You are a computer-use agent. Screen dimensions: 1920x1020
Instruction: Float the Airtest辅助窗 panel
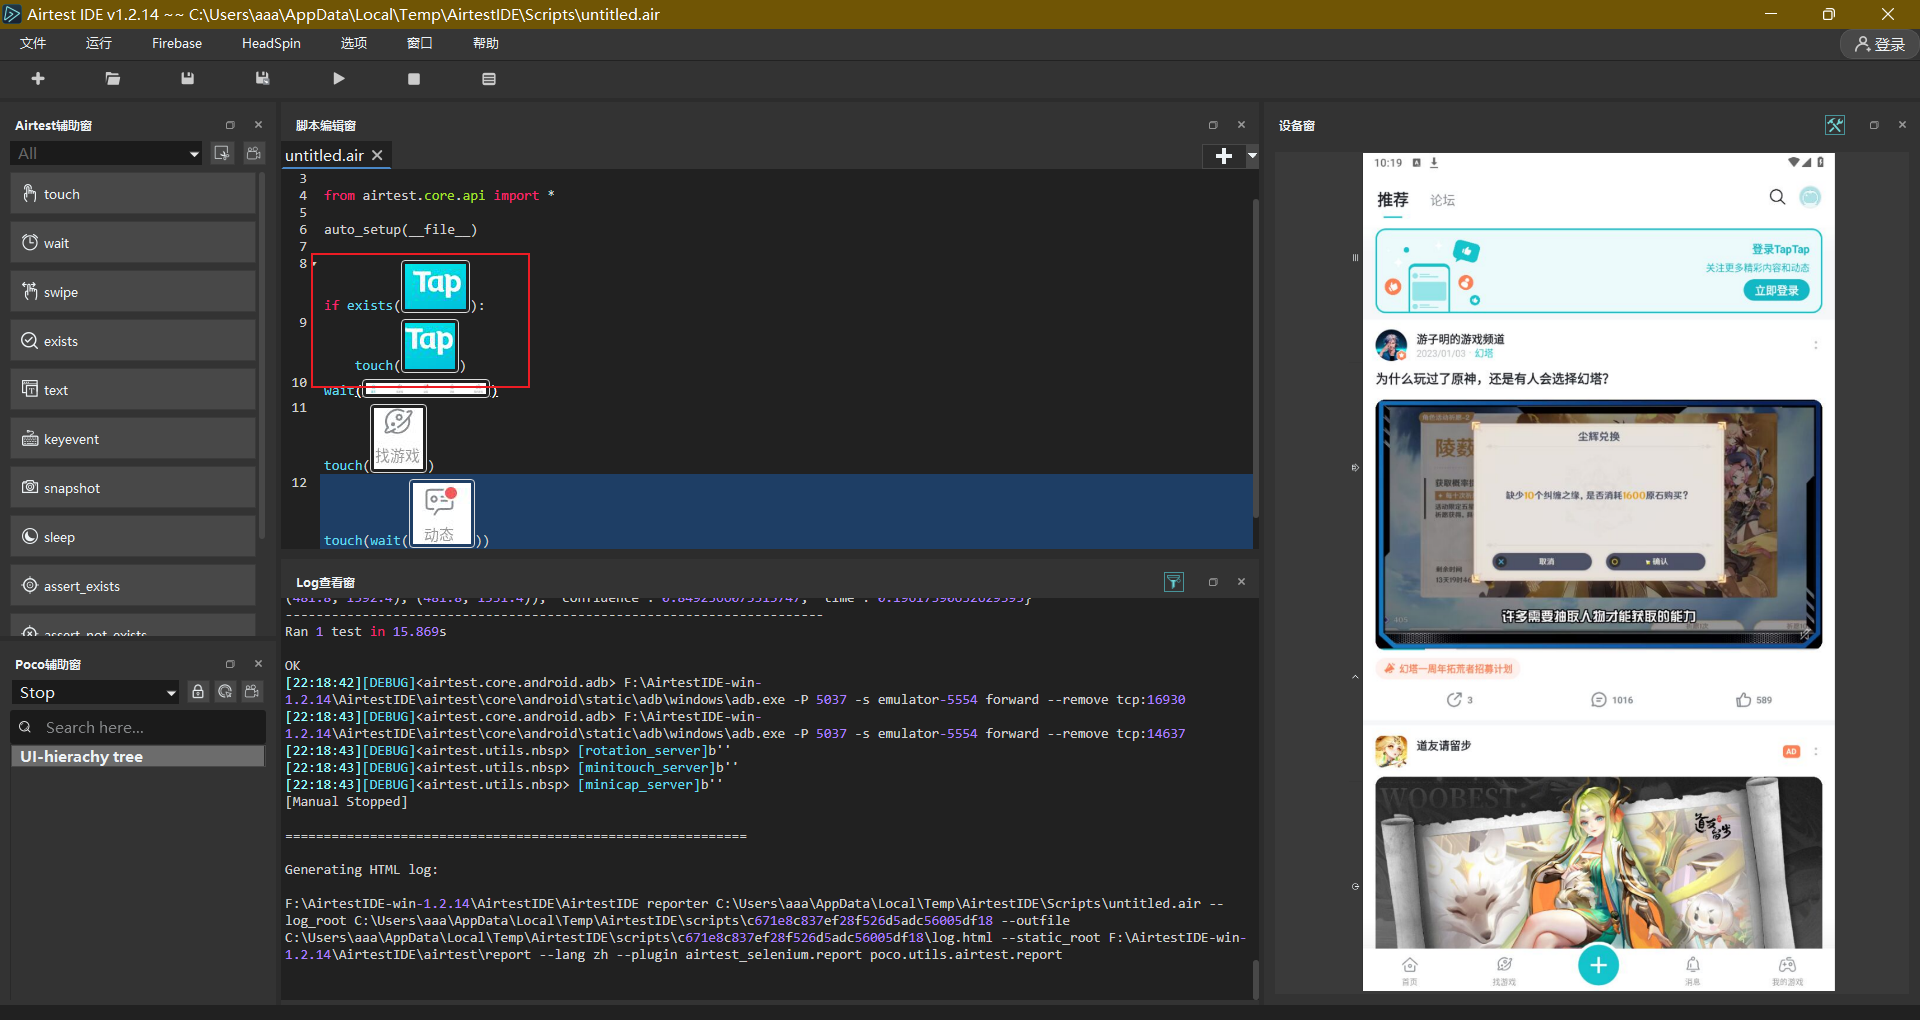pyautogui.click(x=230, y=125)
